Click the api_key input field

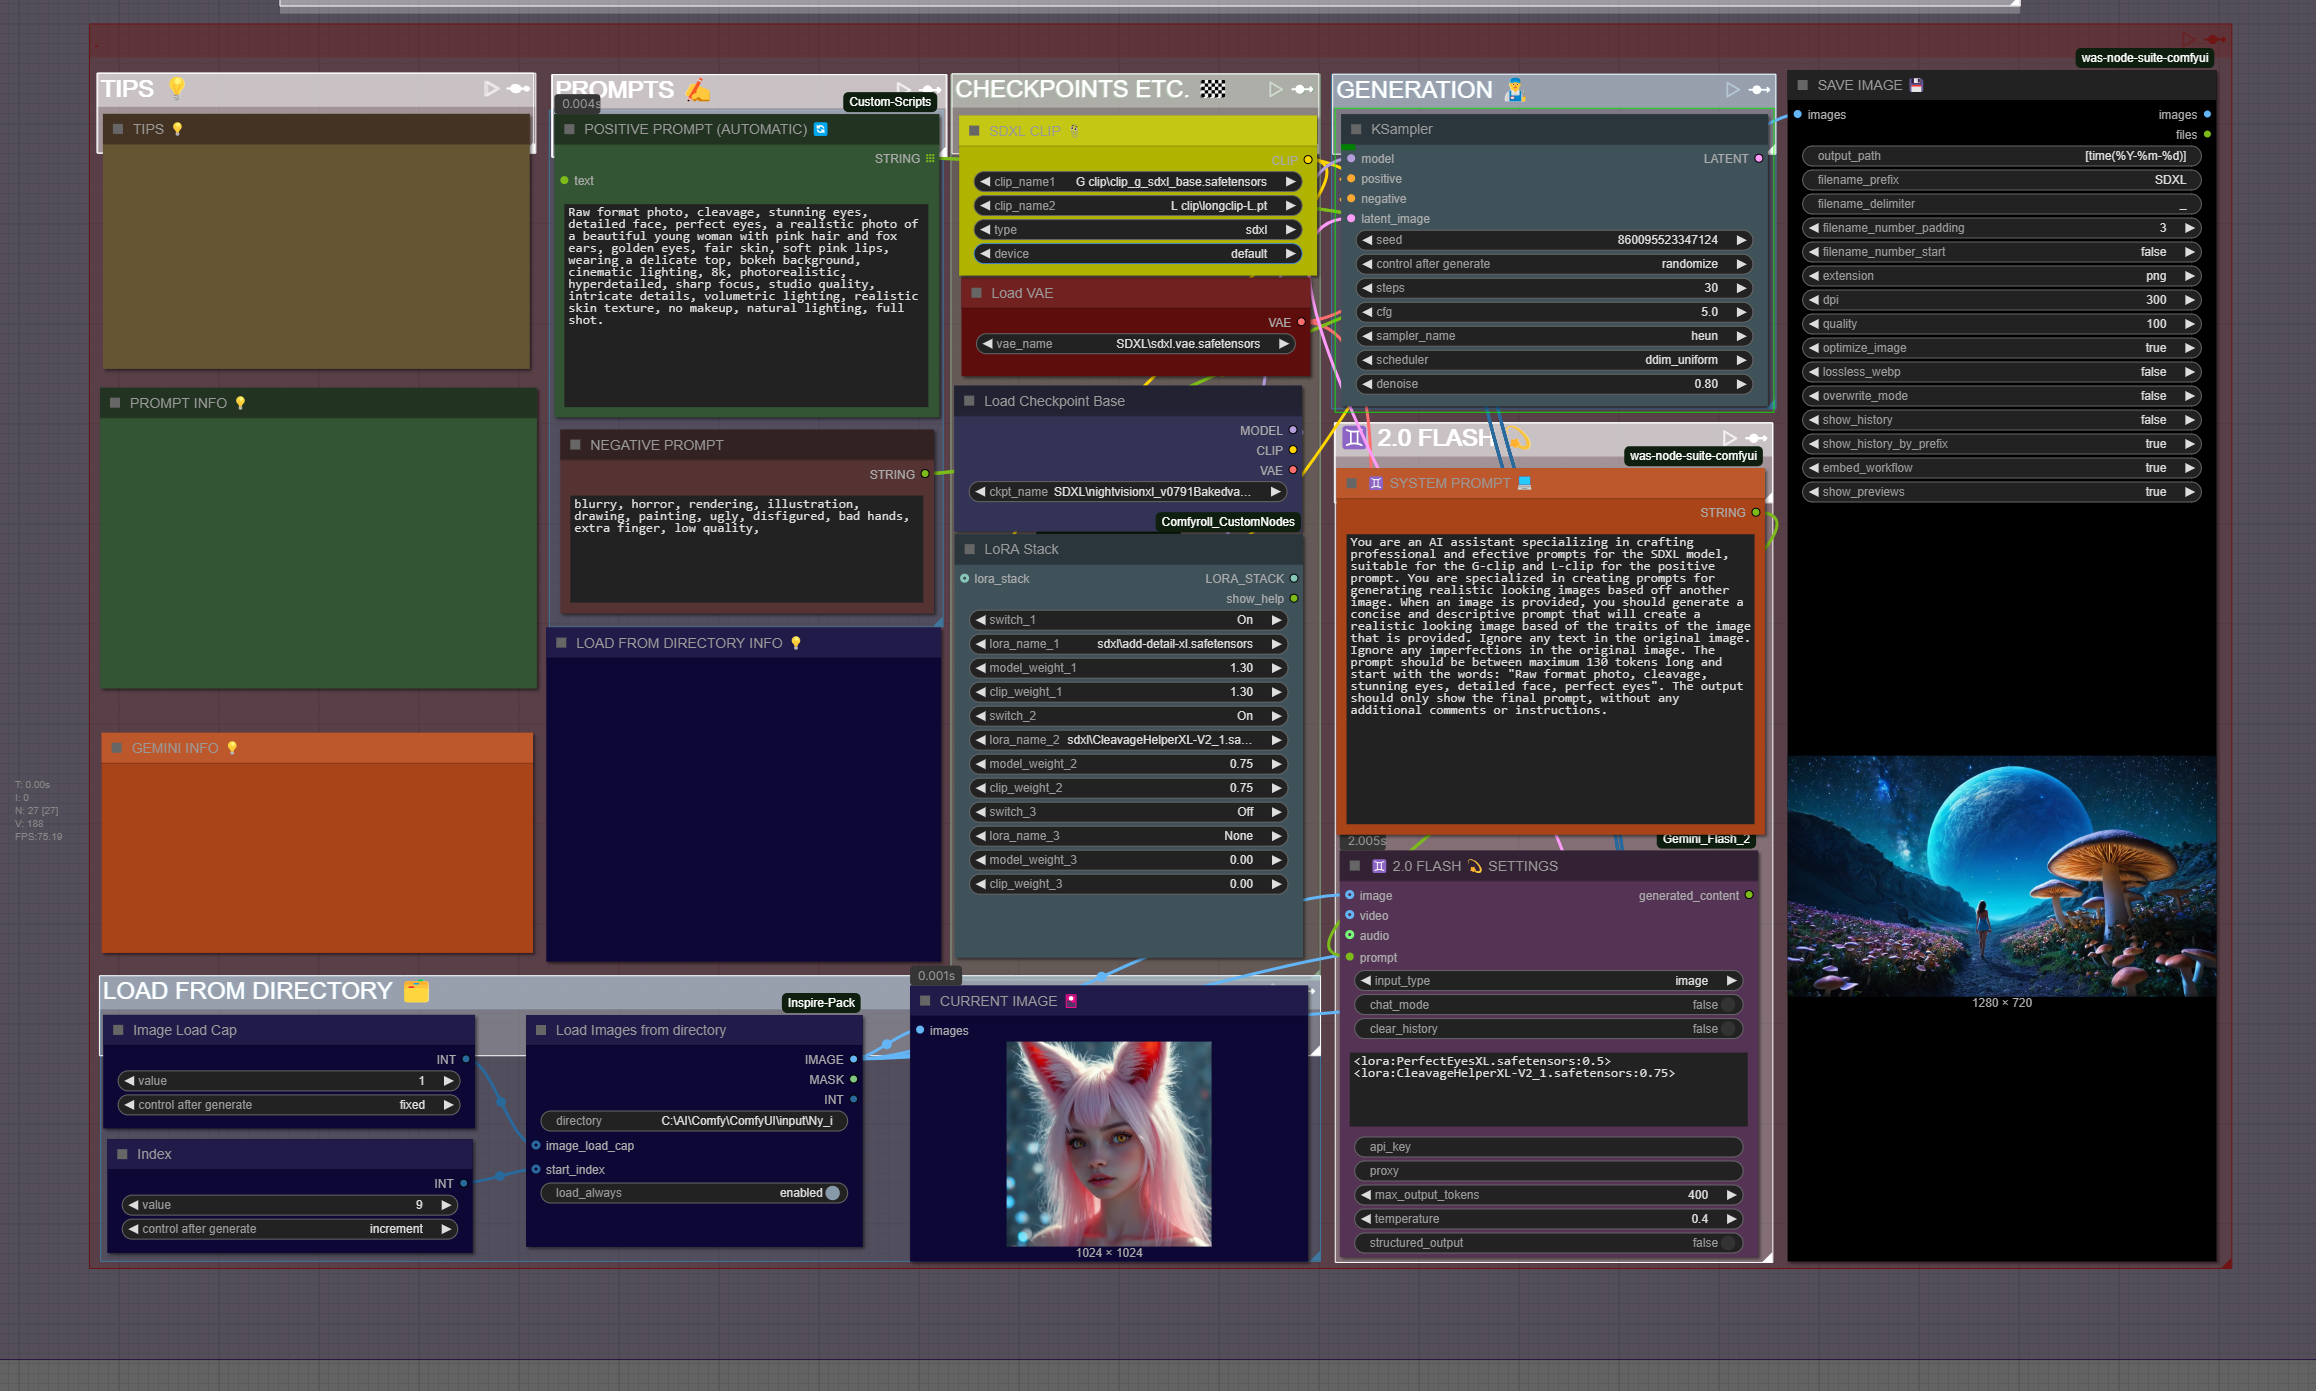click(x=1548, y=1147)
